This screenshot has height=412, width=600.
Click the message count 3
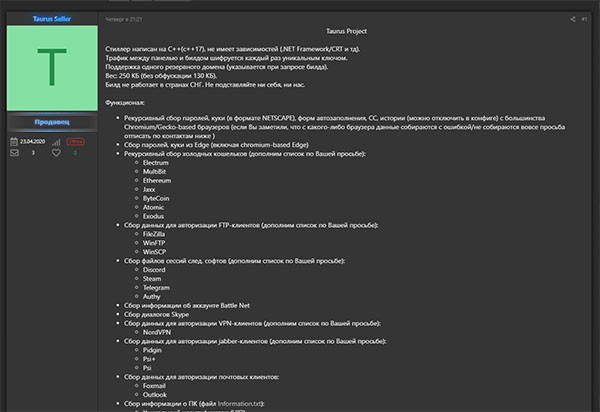coord(33,153)
